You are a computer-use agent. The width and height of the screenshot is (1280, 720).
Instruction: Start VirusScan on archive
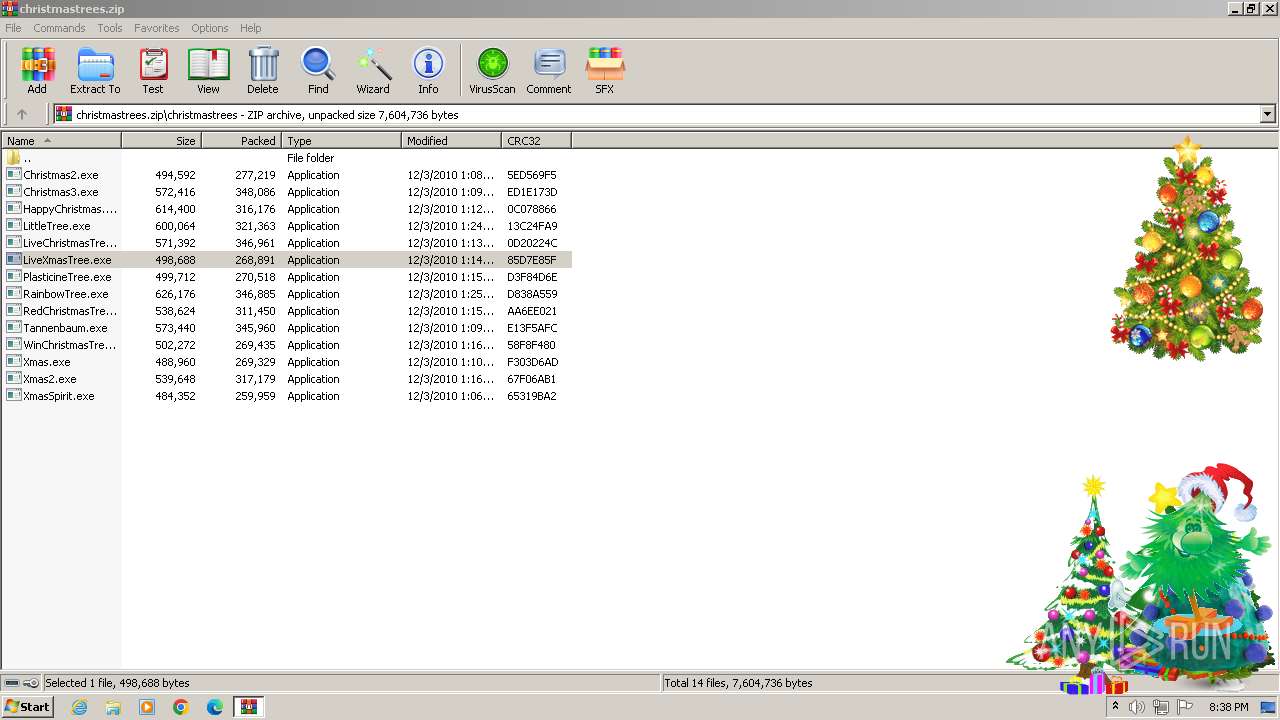492,70
